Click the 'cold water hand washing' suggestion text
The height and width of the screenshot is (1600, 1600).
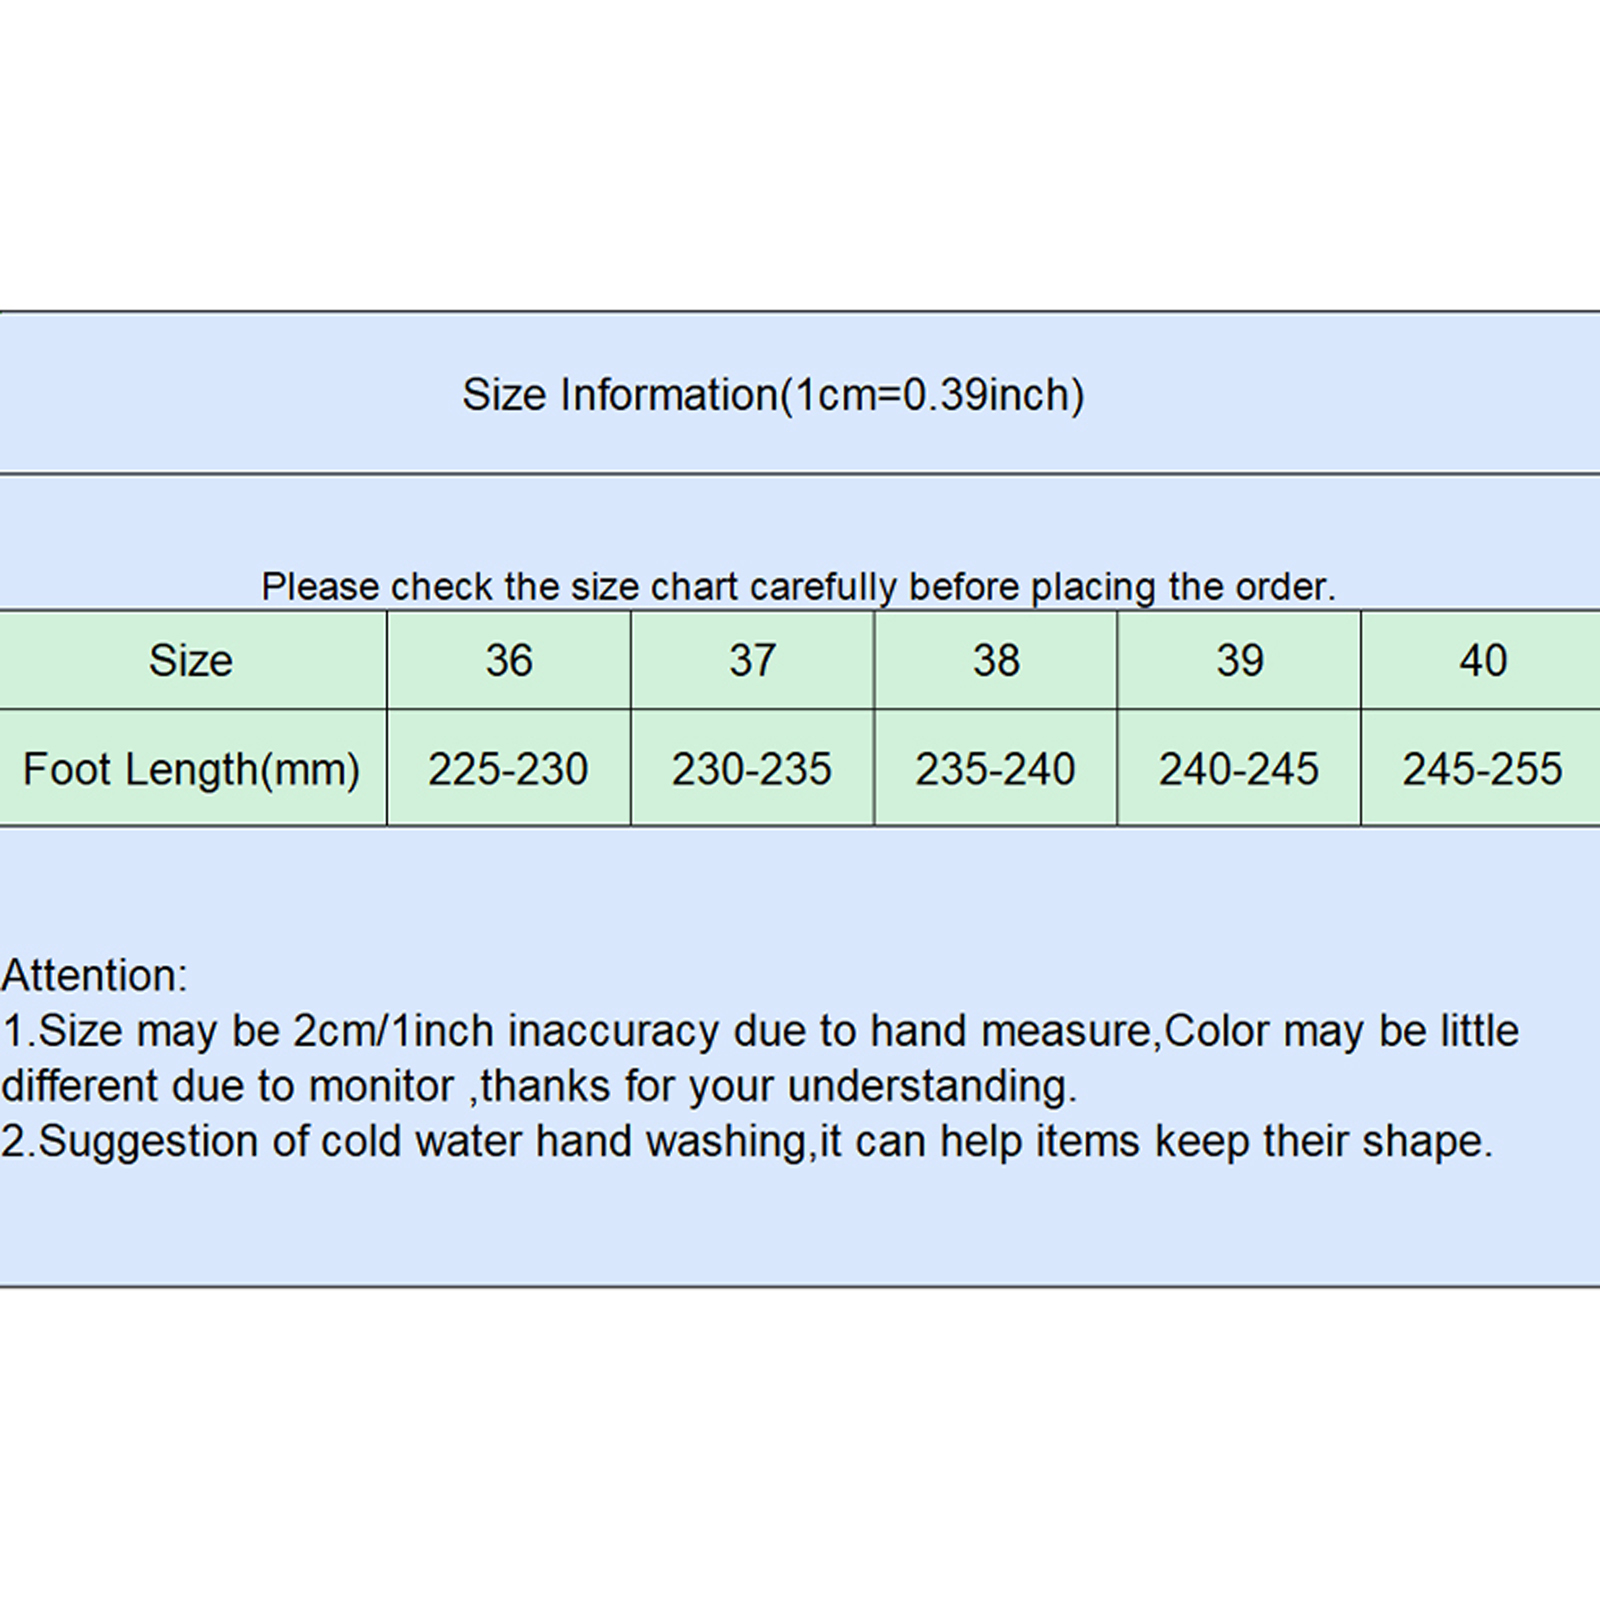tap(546, 1141)
